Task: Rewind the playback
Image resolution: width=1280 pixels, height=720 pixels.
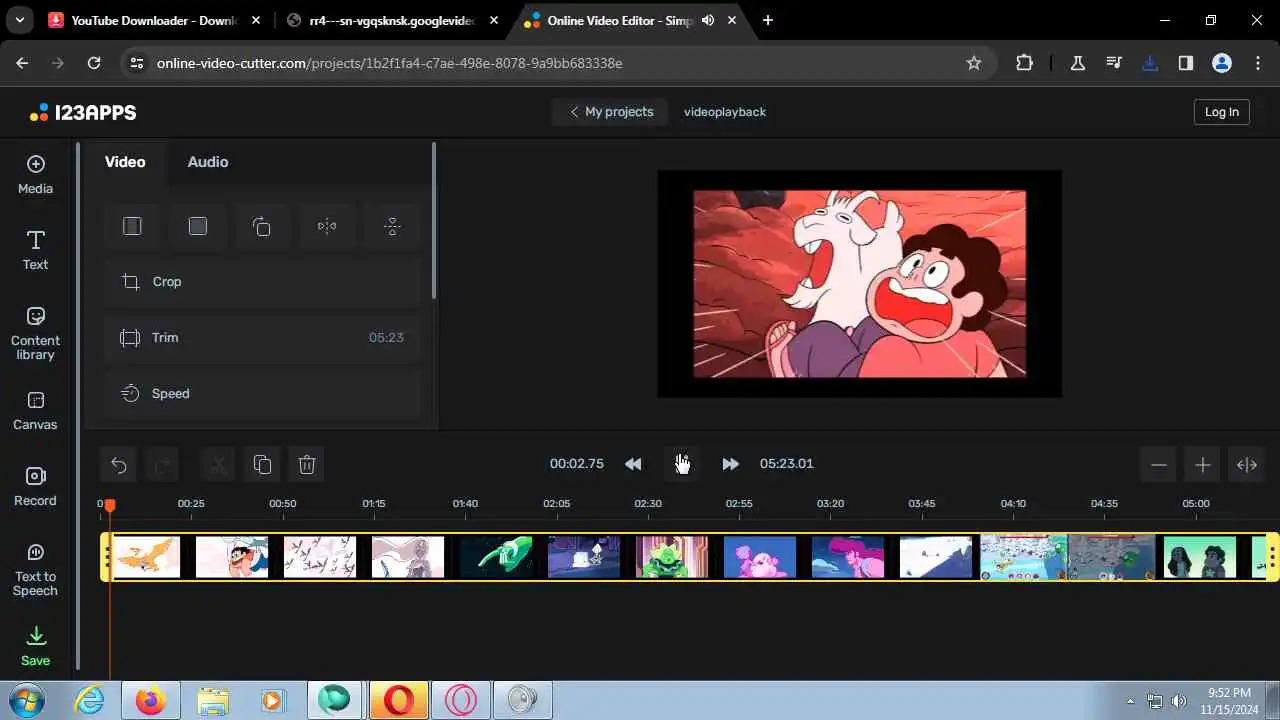Action: pyautogui.click(x=633, y=464)
